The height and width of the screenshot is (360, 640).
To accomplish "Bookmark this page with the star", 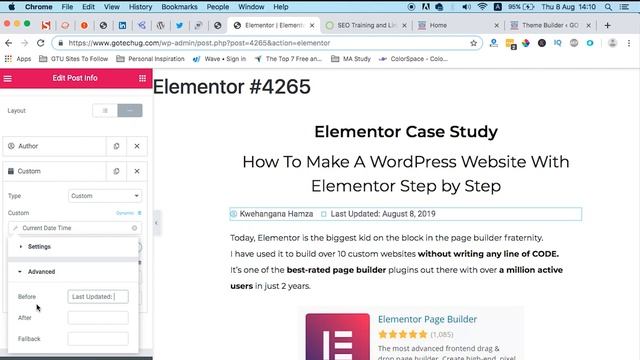I will (x=473, y=43).
